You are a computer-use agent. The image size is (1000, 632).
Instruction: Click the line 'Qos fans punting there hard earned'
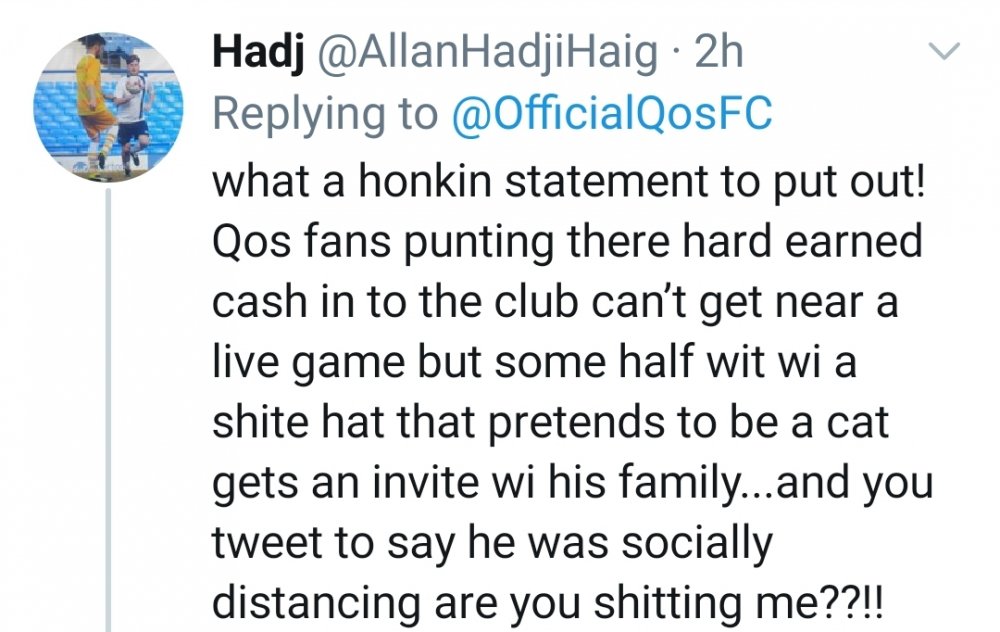(568, 243)
